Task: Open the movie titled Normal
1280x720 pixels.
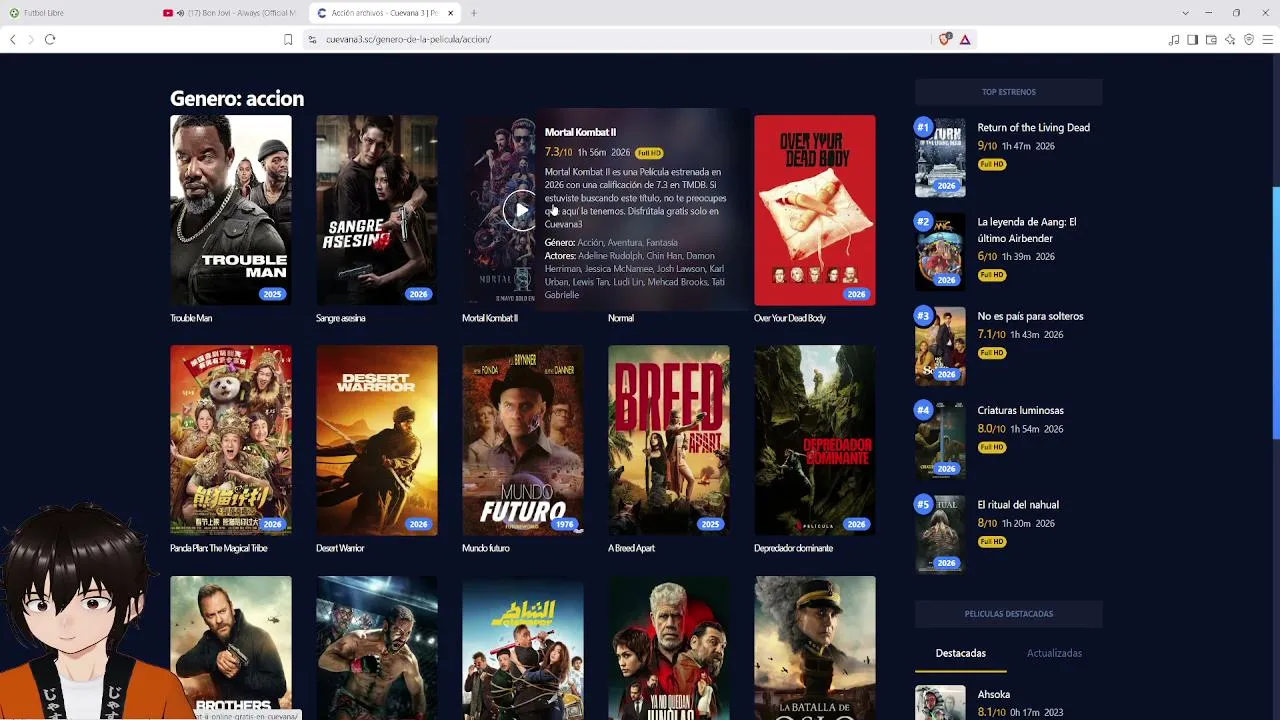Action: (621, 318)
